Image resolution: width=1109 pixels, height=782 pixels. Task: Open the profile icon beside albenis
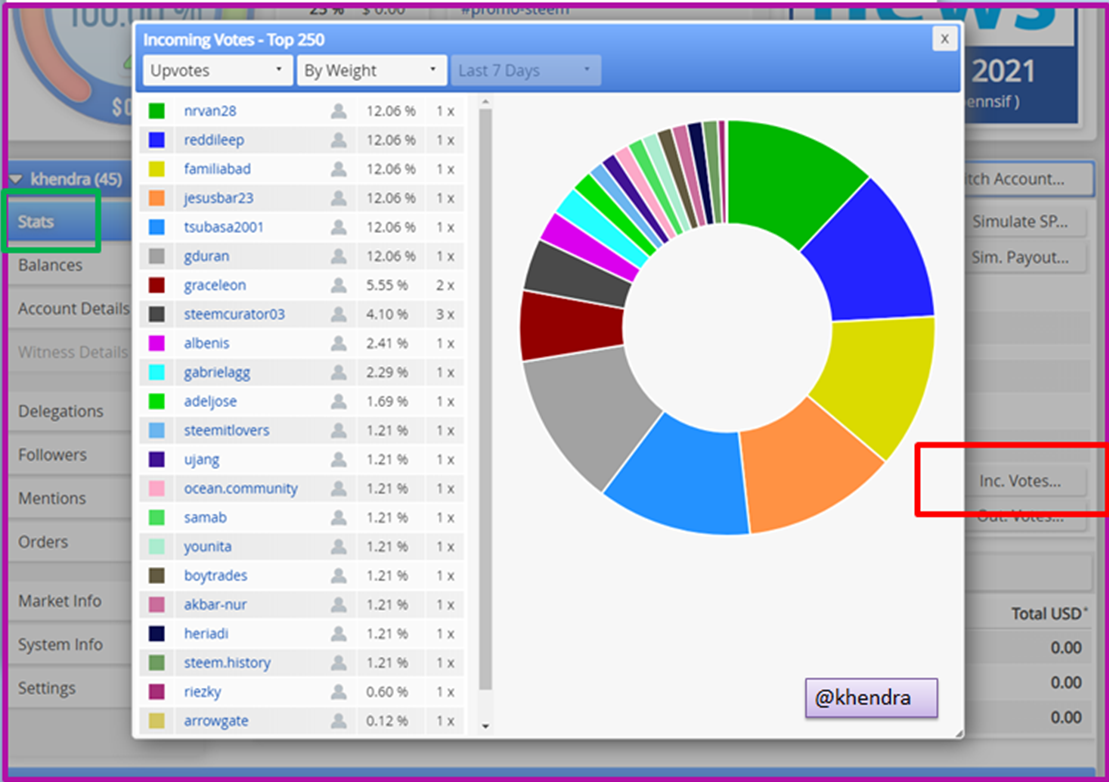pyautogui.click(x=339, y=343)
